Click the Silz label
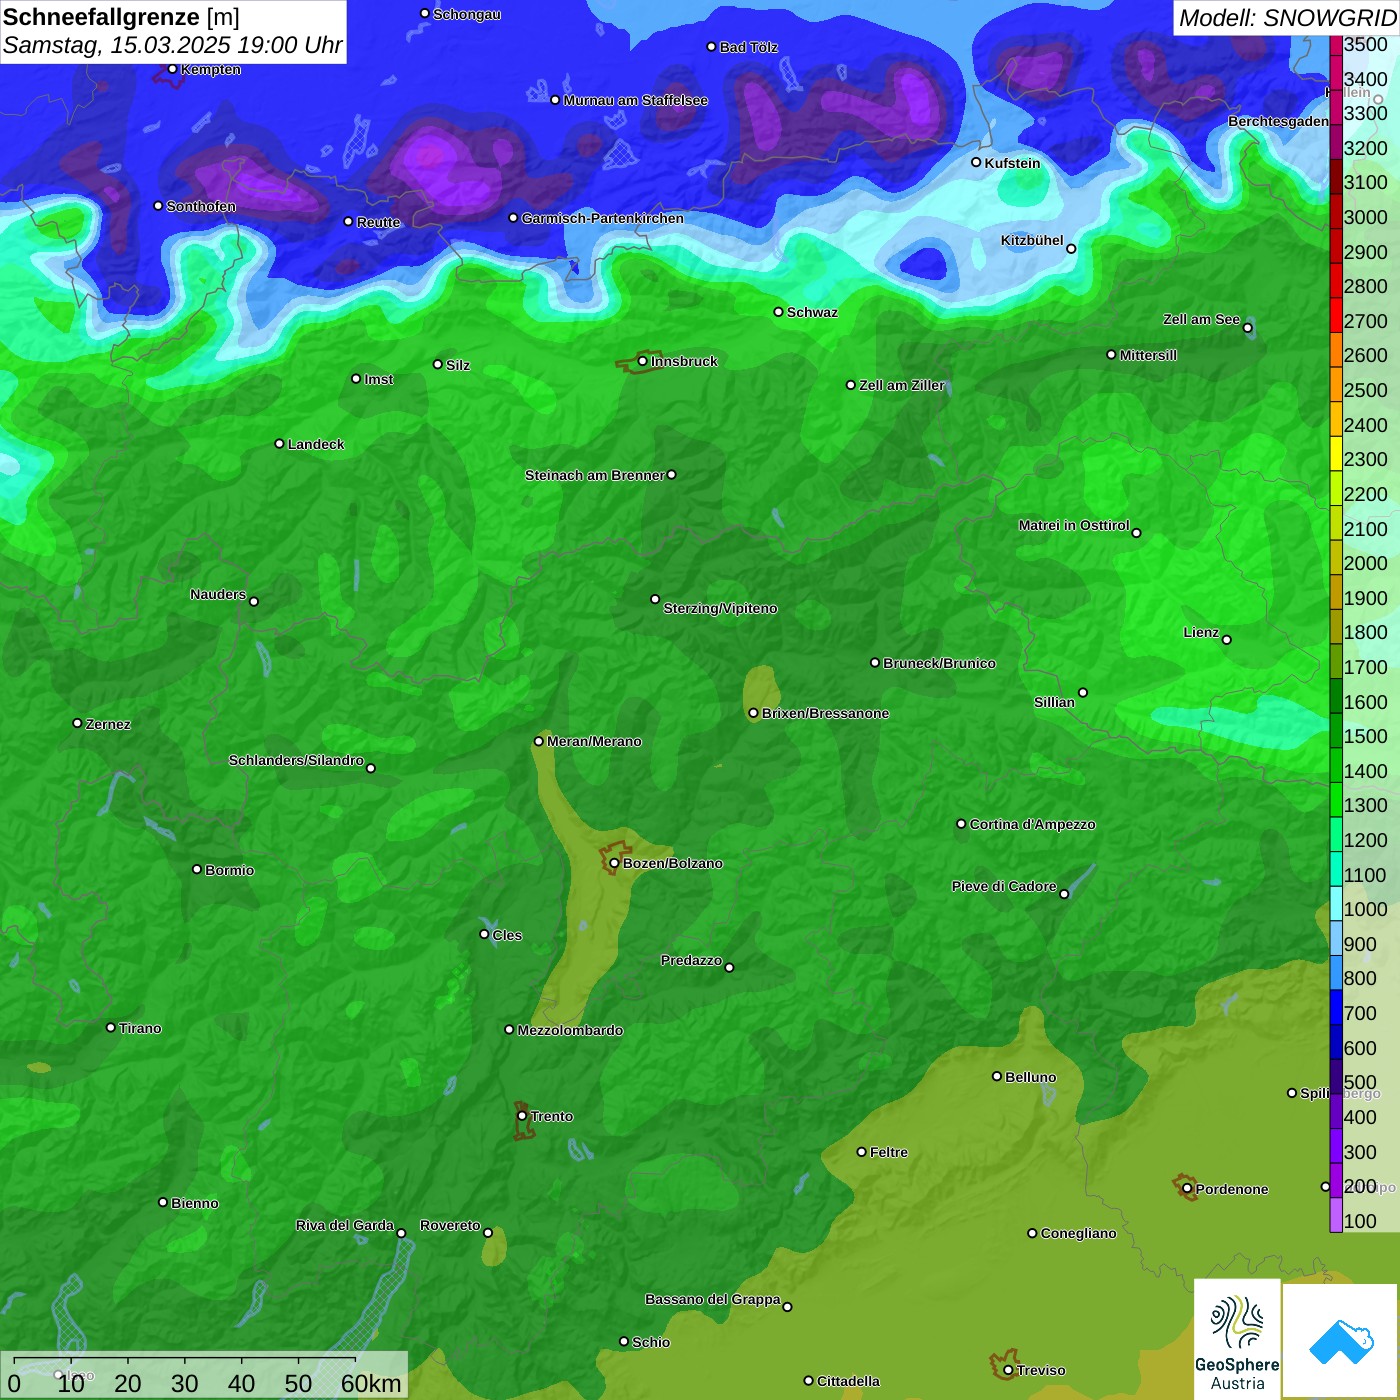Image resolution: width=1400 pixels, height=1400 pixels. [x=458, y=365]
